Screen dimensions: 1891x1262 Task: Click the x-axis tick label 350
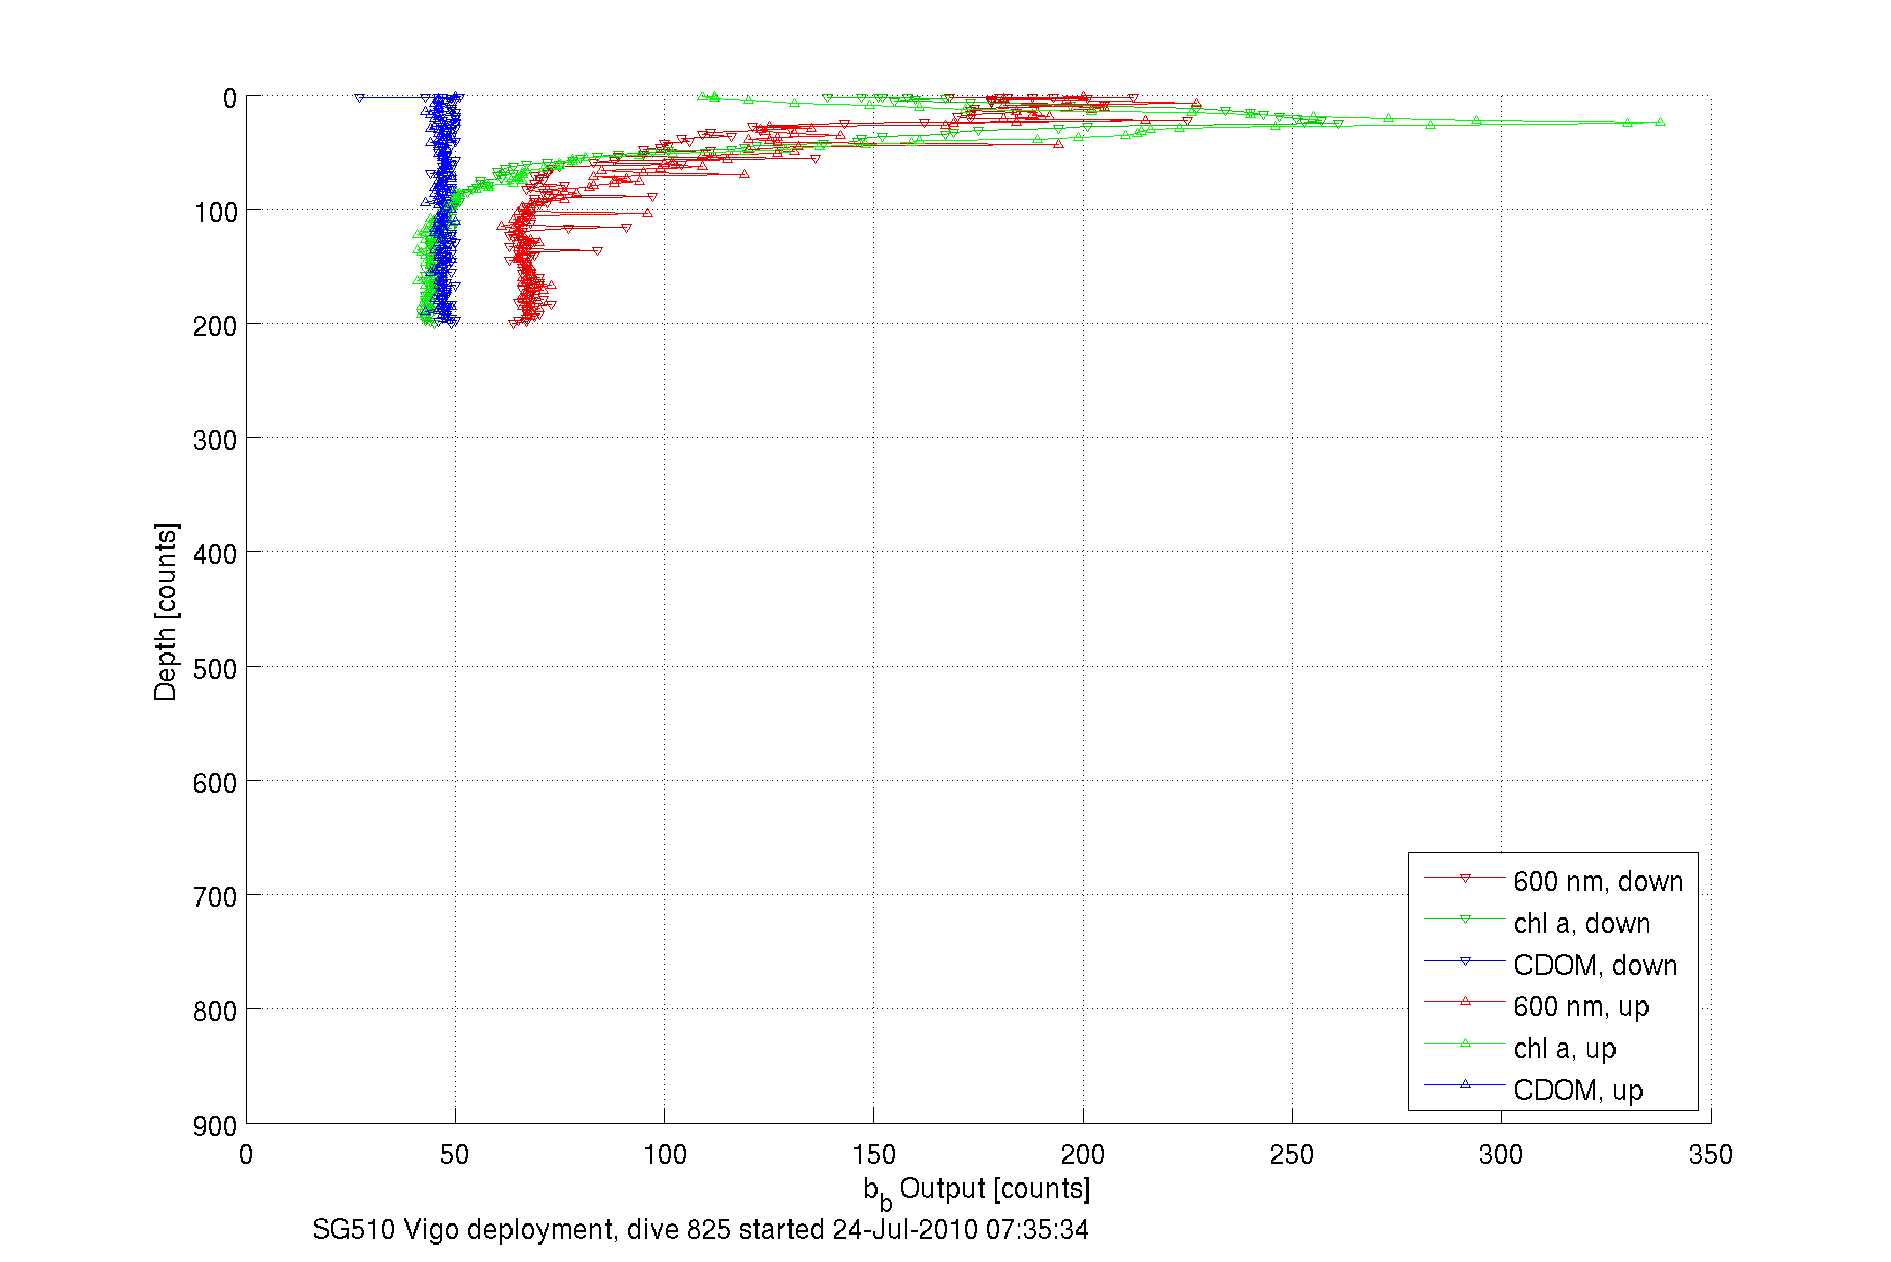(1710, 1155)
